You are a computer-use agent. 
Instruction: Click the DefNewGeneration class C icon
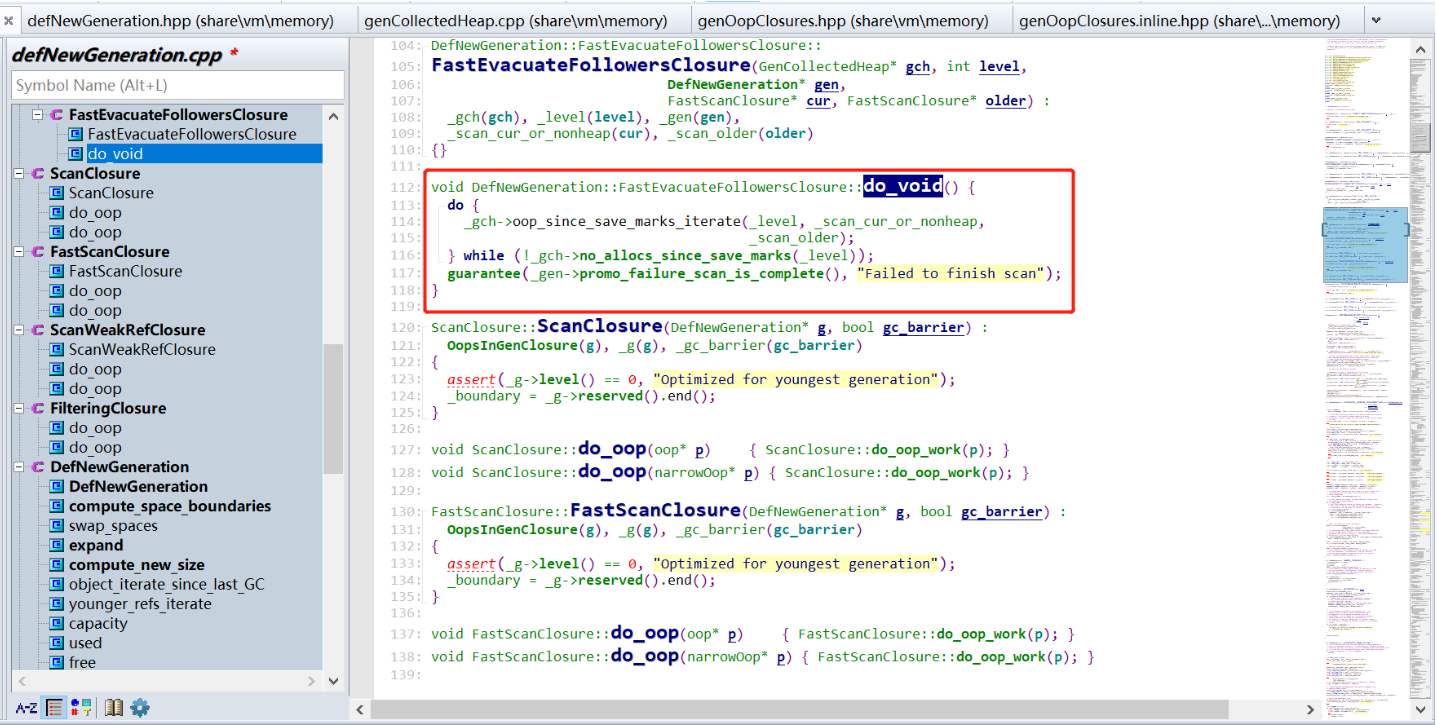pyautogui.click(x=38, y=467)
